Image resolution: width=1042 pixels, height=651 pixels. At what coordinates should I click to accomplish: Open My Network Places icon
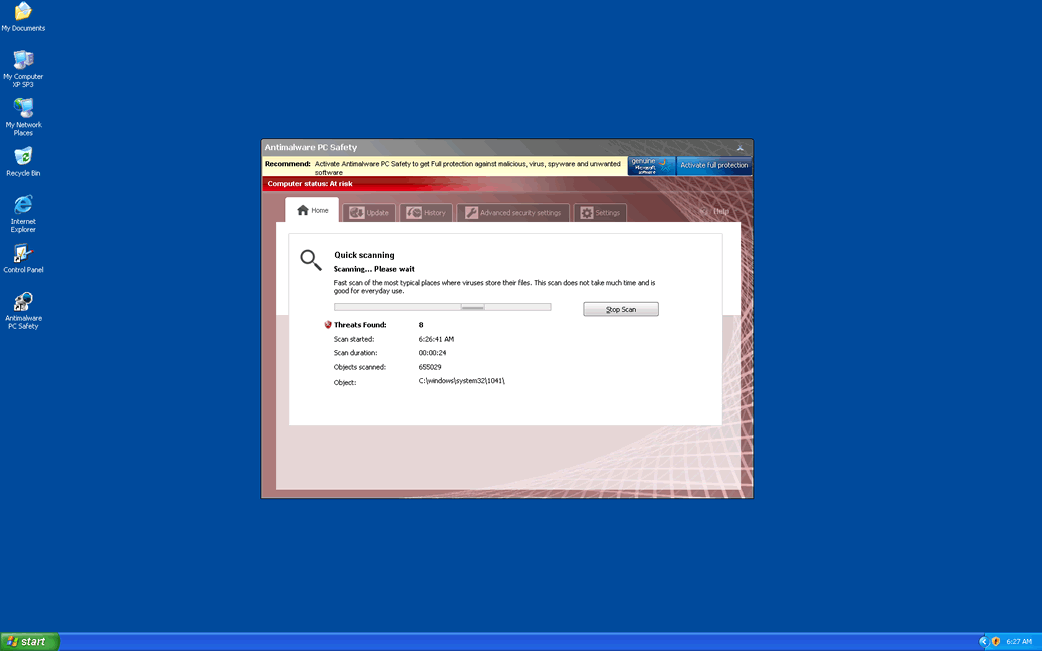[23, 108]
